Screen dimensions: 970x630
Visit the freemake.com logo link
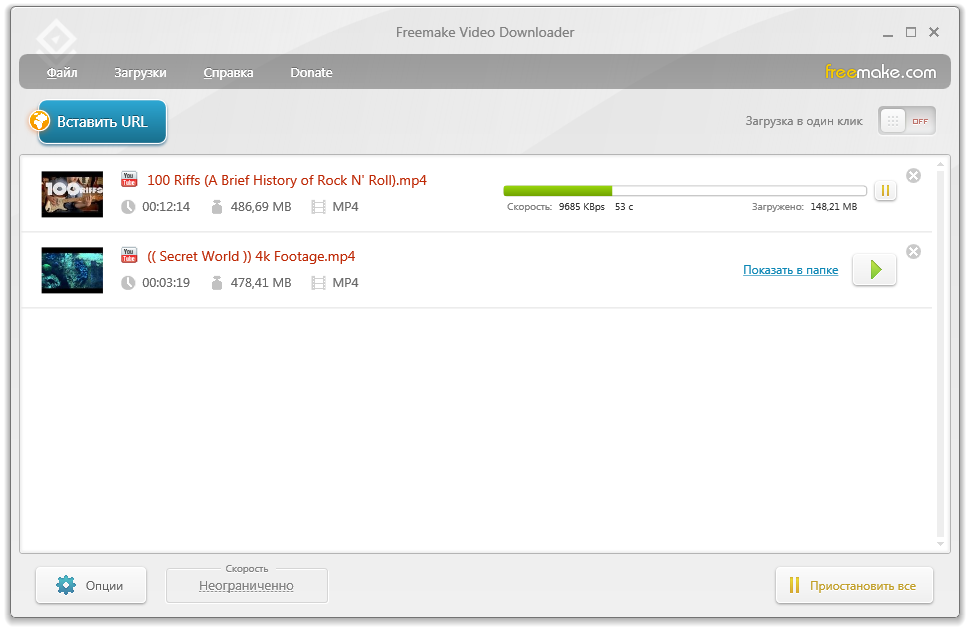coord(880,72)
